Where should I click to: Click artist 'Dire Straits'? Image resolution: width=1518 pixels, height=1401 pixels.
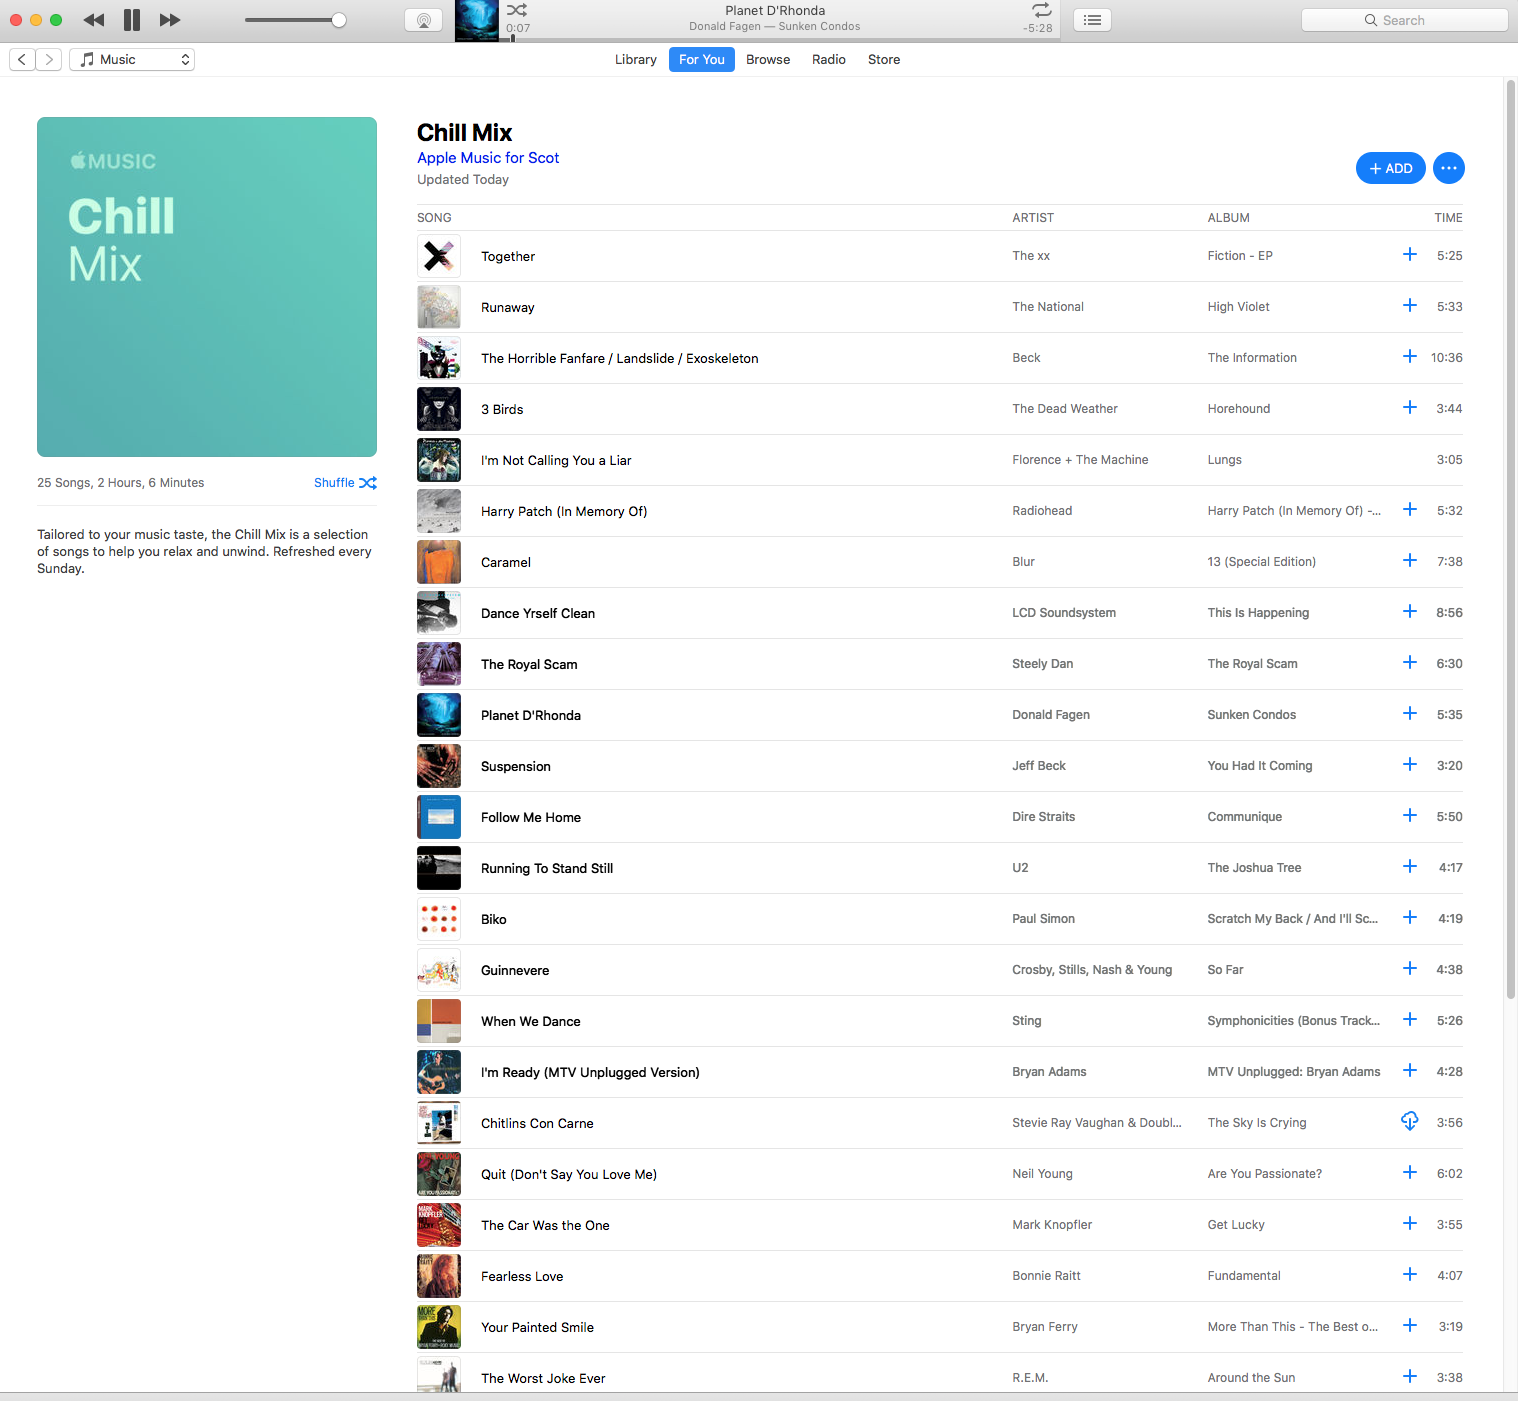coord(1043,817)
